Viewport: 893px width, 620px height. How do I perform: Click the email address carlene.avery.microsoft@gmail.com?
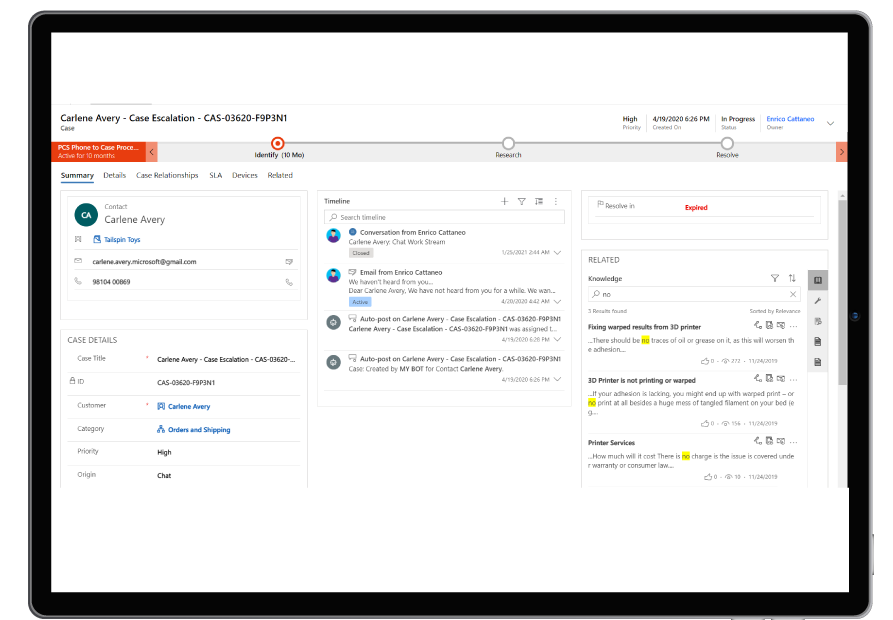point(144,262)
